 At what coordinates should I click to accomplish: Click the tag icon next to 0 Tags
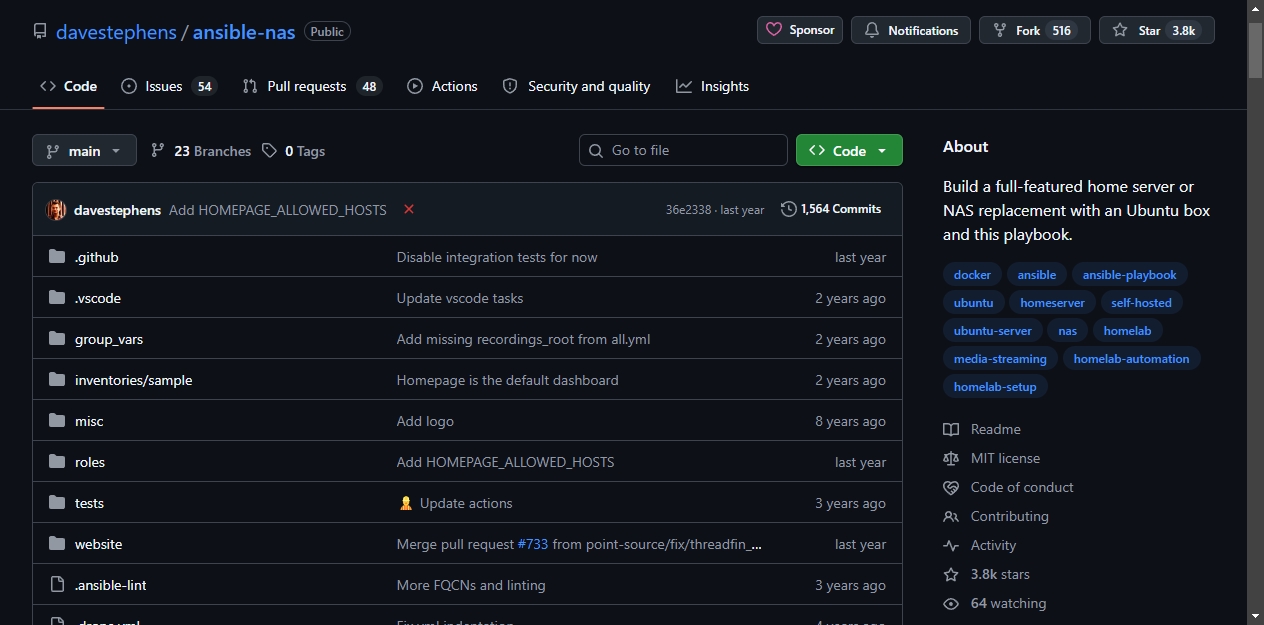pyautogui.click(x=269, y=151)
